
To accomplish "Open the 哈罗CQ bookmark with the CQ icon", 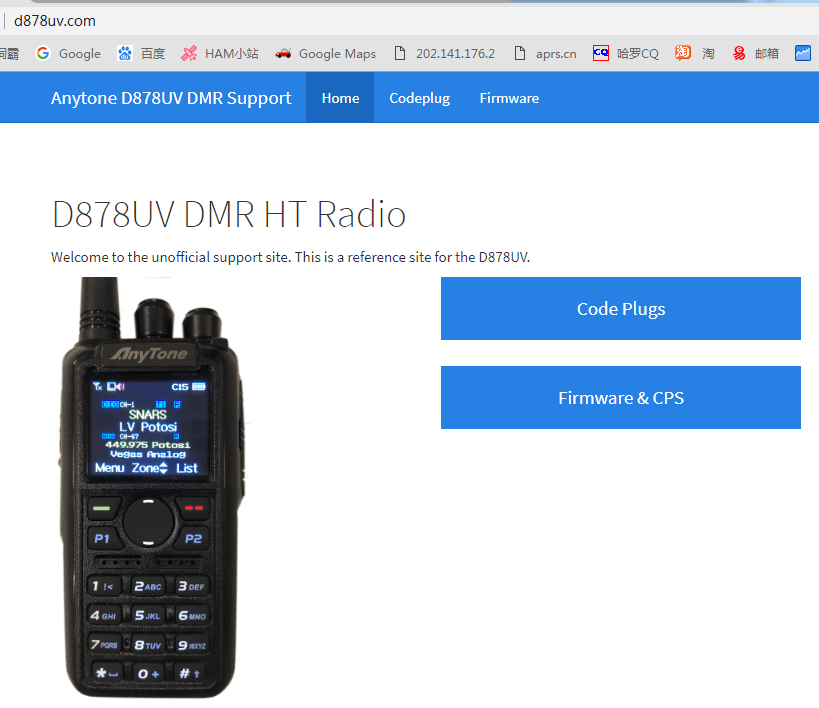I will click(625, 54).
